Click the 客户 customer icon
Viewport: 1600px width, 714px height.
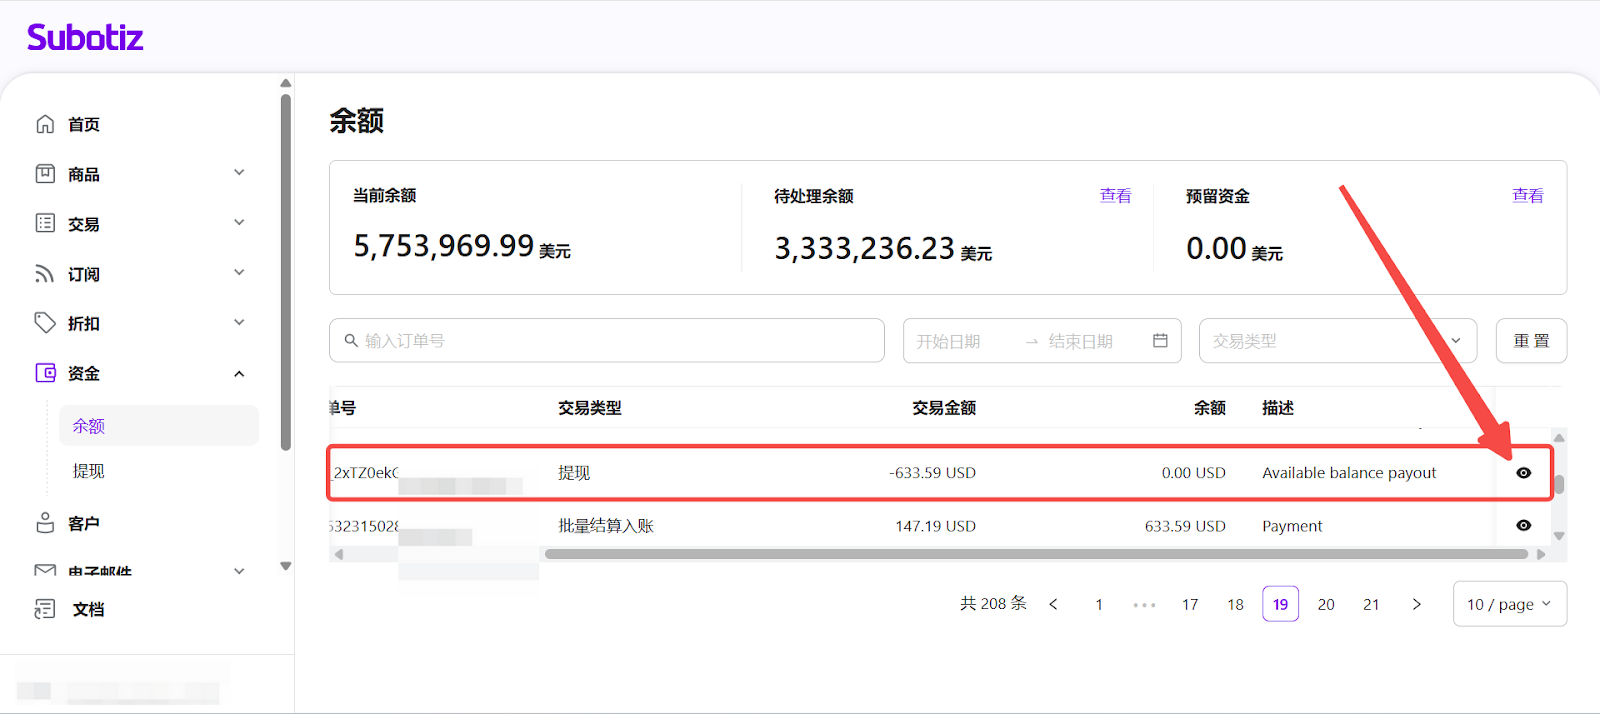45,523
